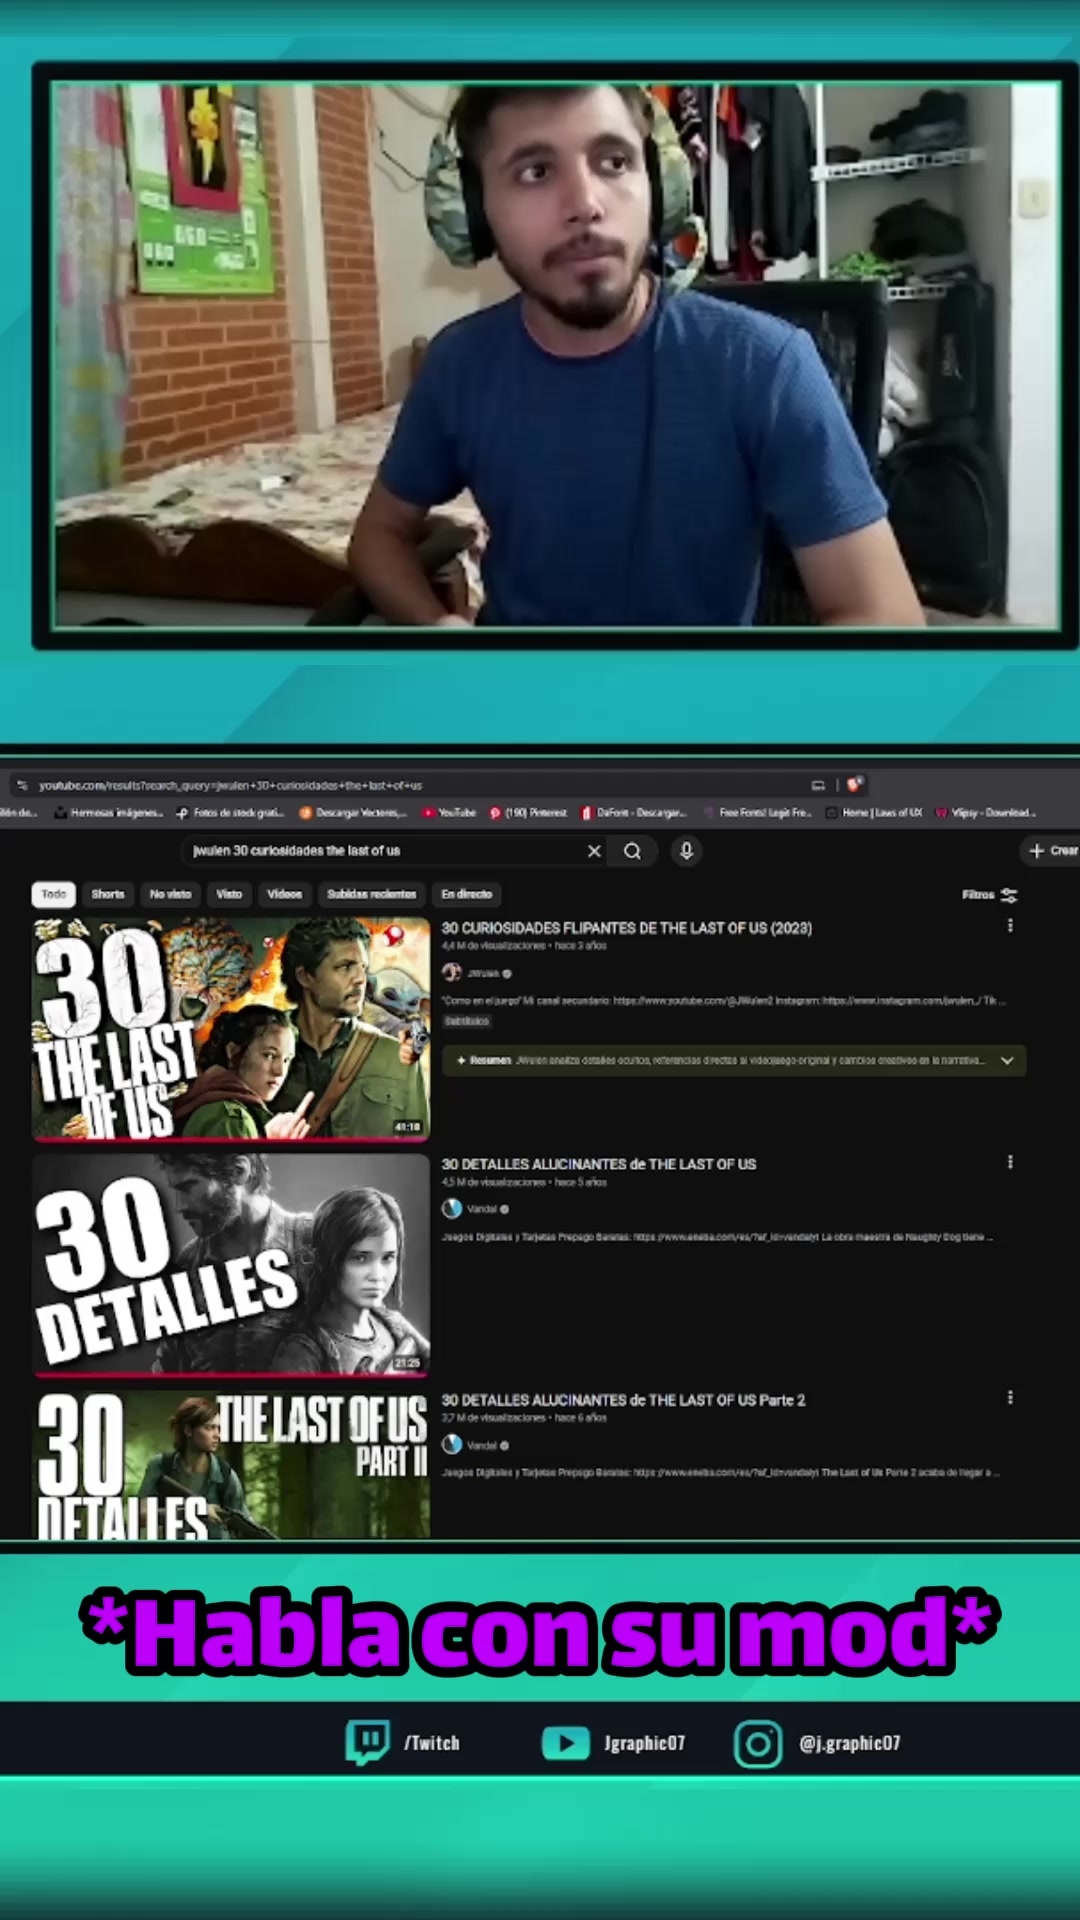Click the site info icon in the address bar
Viewport: 1080px width, 1920px height.
click(22, 786)
